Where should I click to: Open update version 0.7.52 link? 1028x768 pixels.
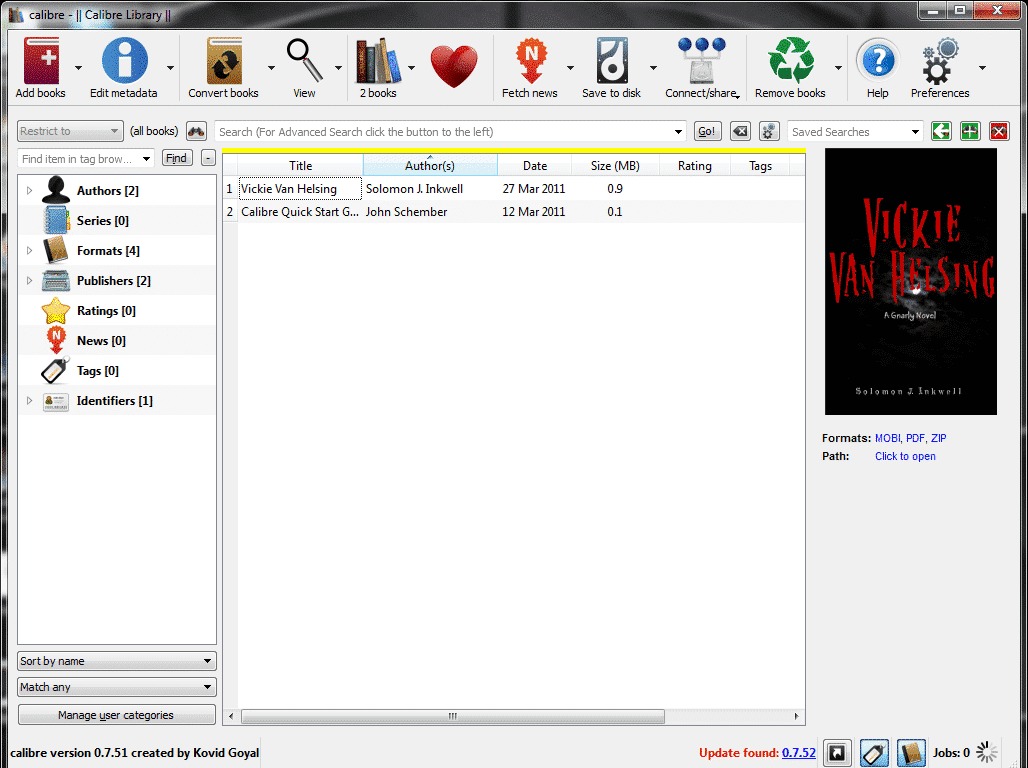(799, 753)
